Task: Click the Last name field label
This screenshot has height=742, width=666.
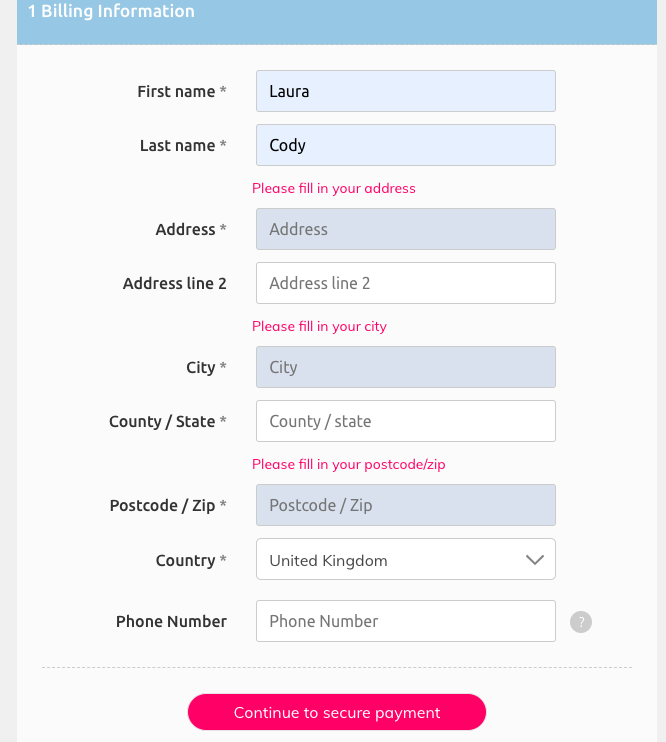Action: tap(177, 146)
